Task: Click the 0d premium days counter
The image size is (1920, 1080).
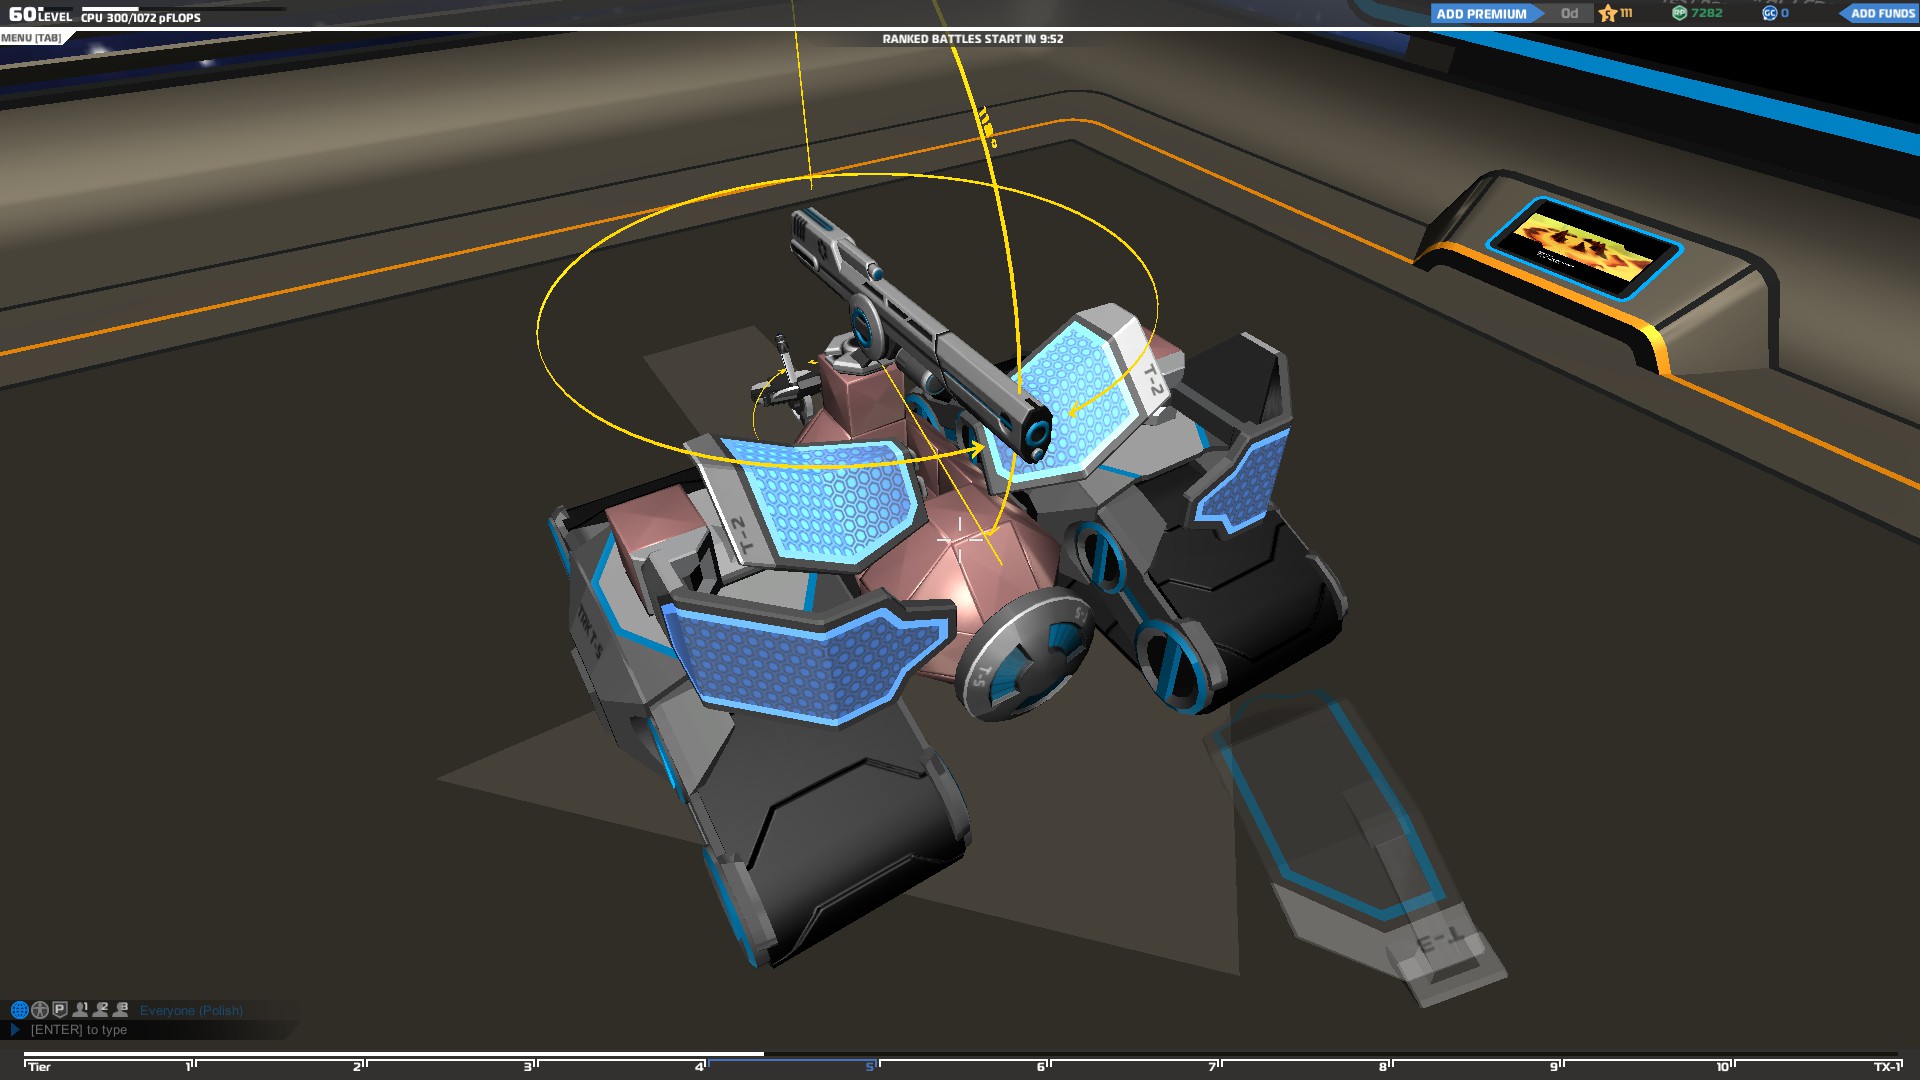Action: pyautogui.click(x=1569, y=14)
